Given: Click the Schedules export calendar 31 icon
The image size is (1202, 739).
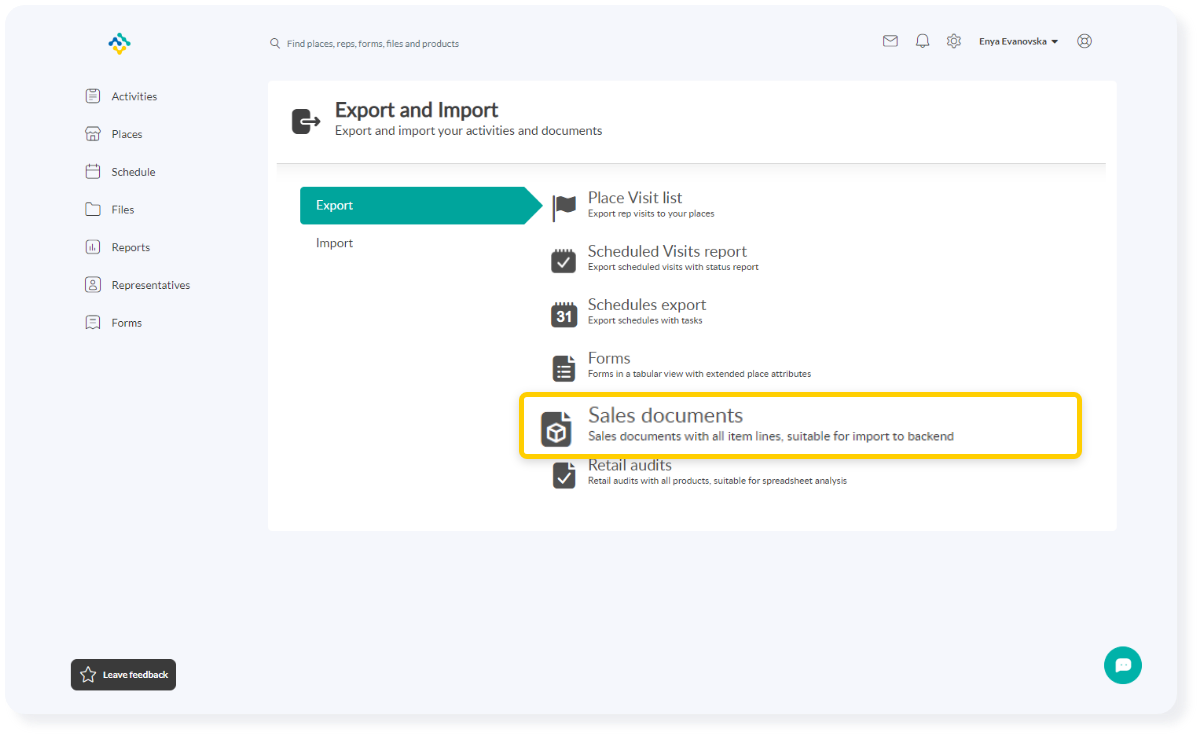Looking at the screenshot, I should pos(564,314).
